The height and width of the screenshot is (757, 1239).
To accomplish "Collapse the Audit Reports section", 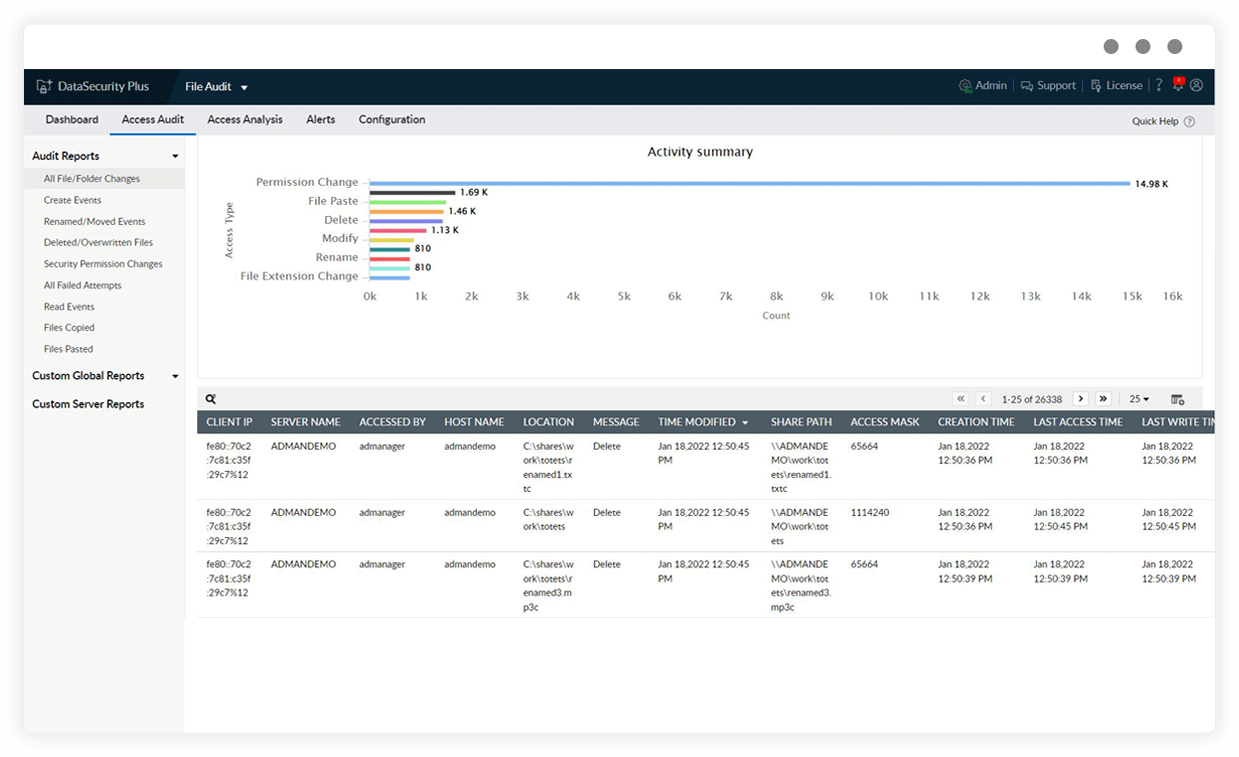I will [175, 156].
